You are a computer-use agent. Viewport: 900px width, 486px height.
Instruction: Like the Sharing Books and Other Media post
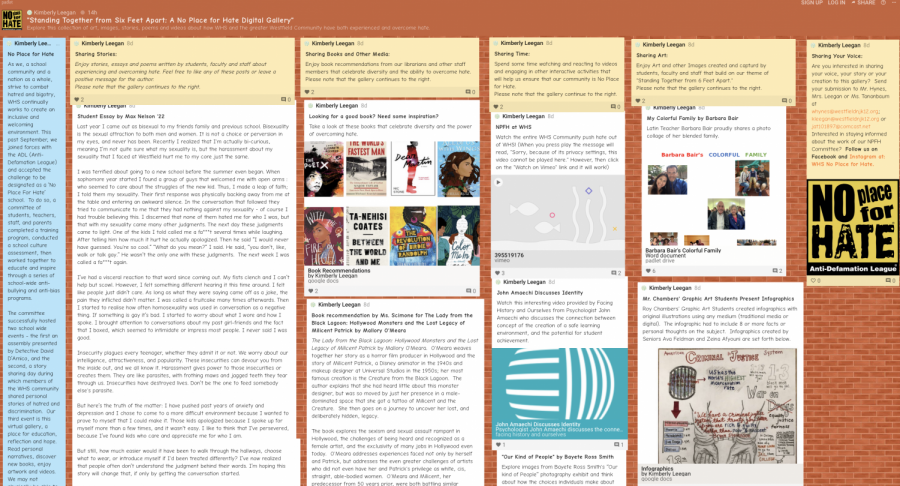point(309,92)
